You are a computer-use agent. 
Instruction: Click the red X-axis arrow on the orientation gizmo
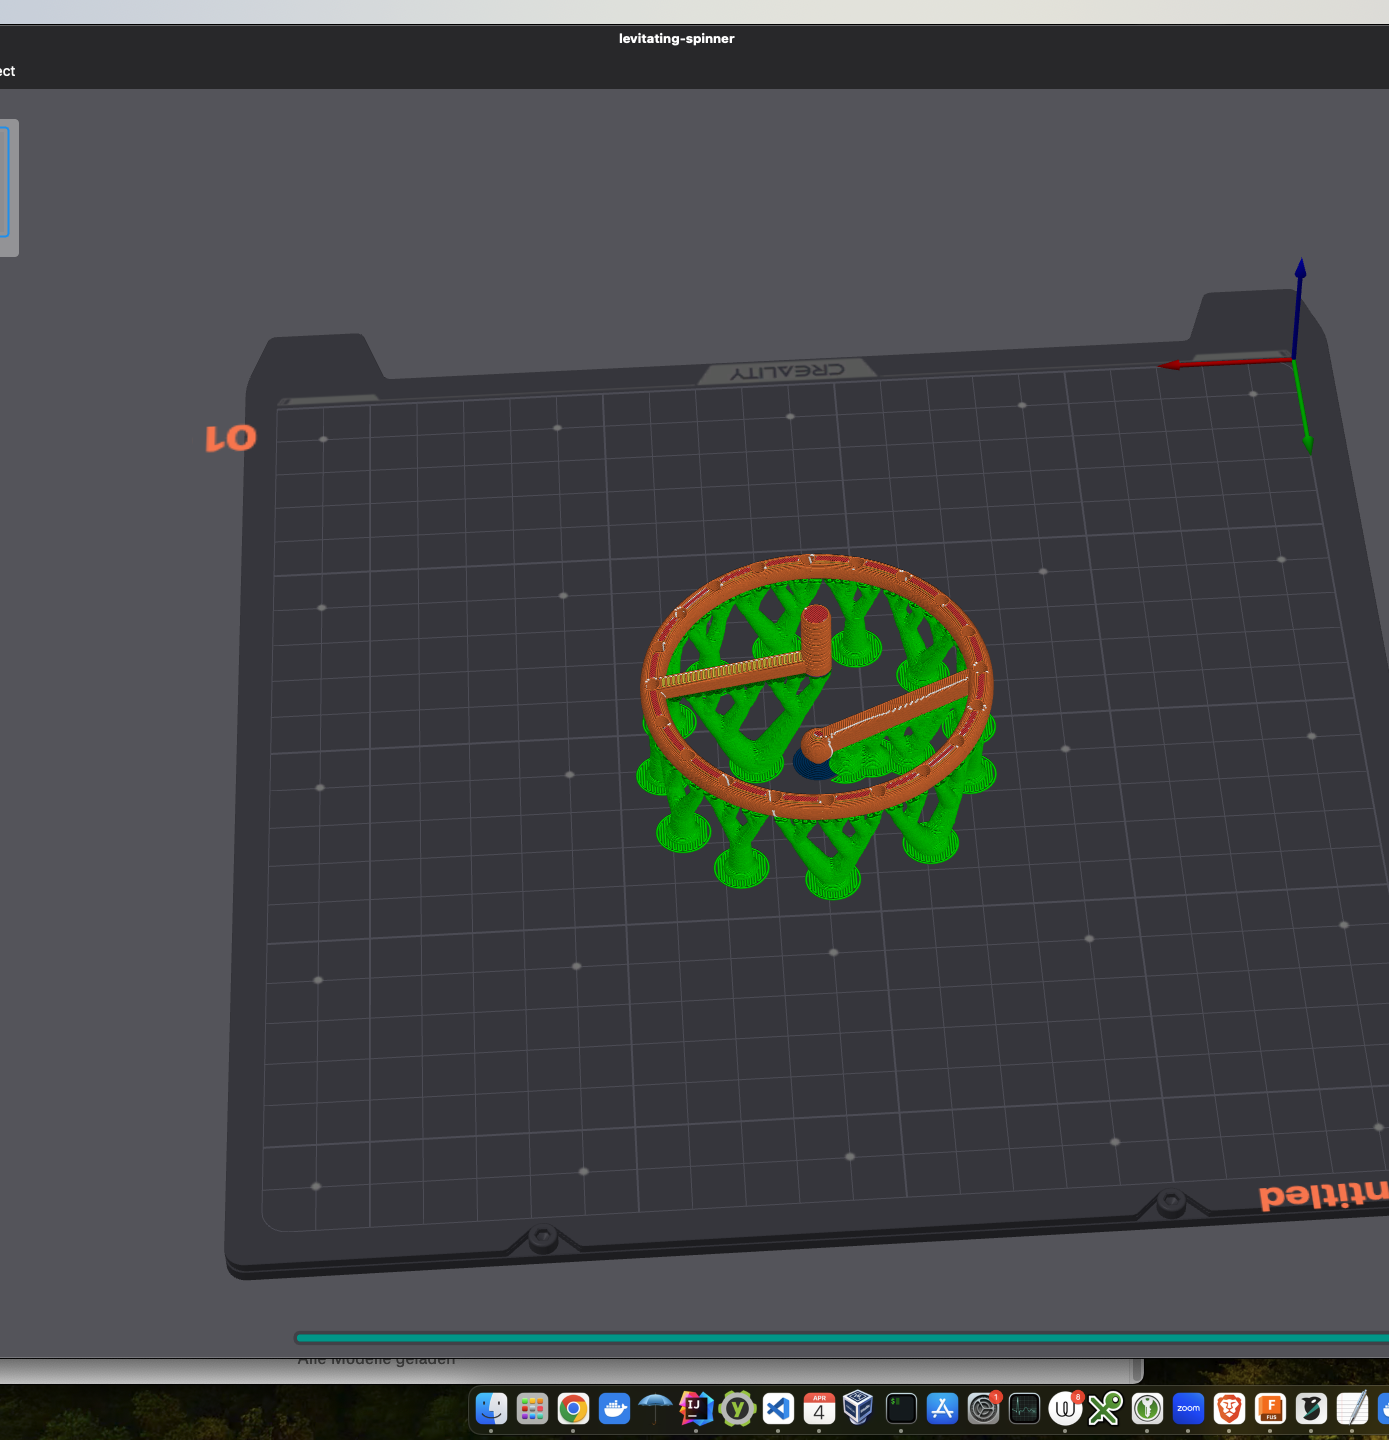point(1171,365)
